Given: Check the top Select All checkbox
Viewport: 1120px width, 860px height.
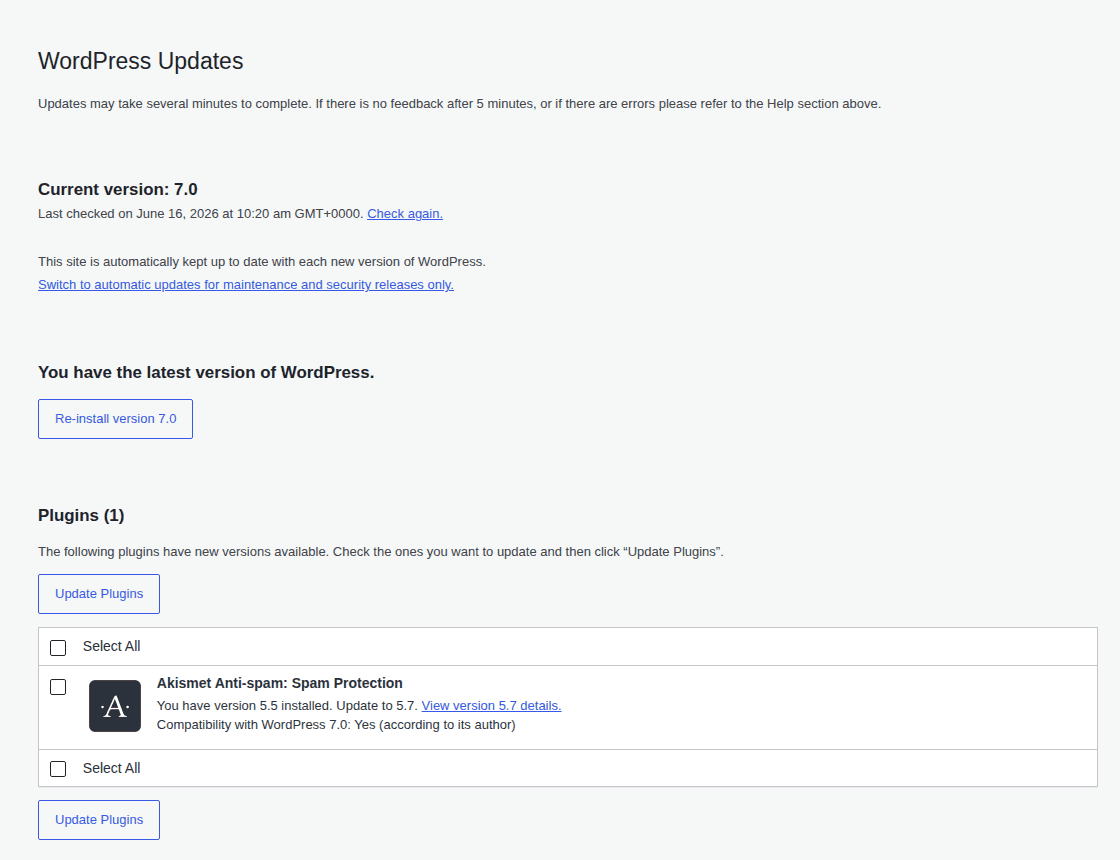Looking at the screenshot, I should click(58, 648).
